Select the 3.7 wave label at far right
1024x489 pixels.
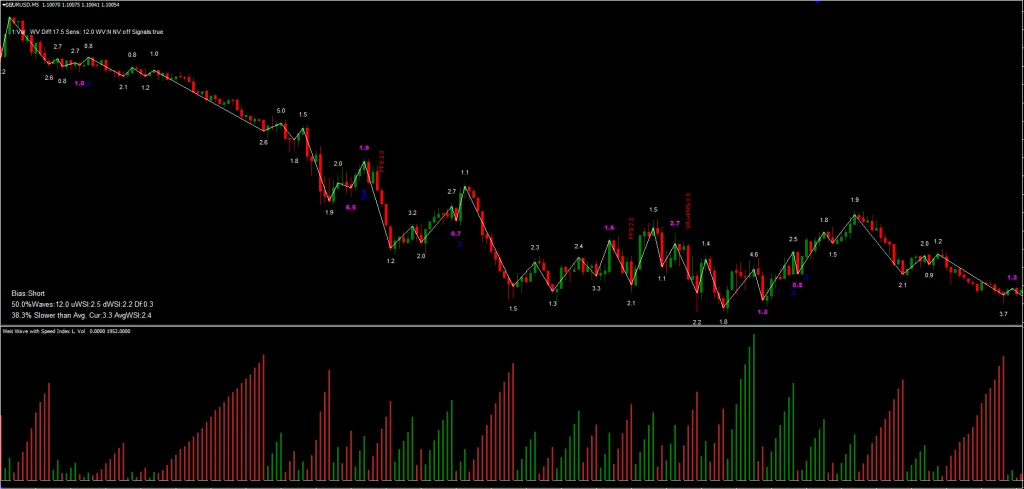pyautogui.click(x=1003, y=314)
